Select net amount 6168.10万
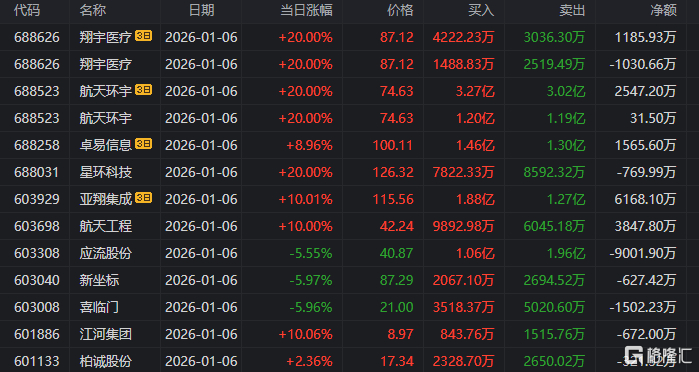 (646, 199)
